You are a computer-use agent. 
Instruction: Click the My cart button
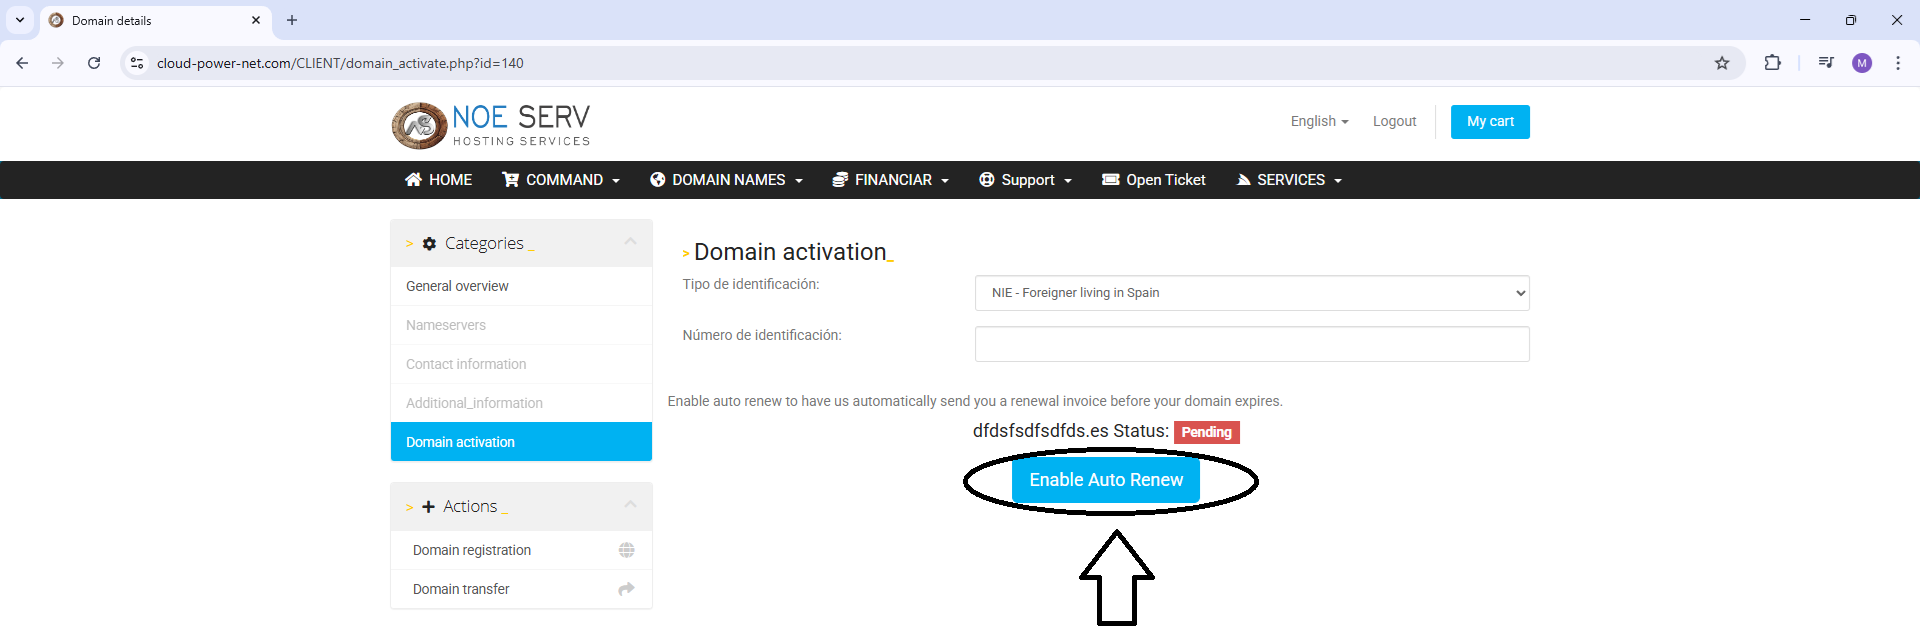(1489, 122)
